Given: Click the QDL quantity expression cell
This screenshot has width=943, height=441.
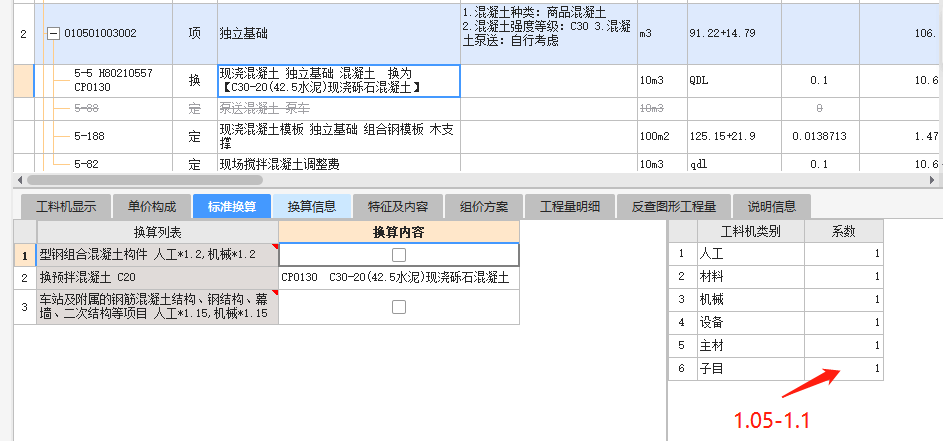Looking at the screenshot, I should [734, 81].
